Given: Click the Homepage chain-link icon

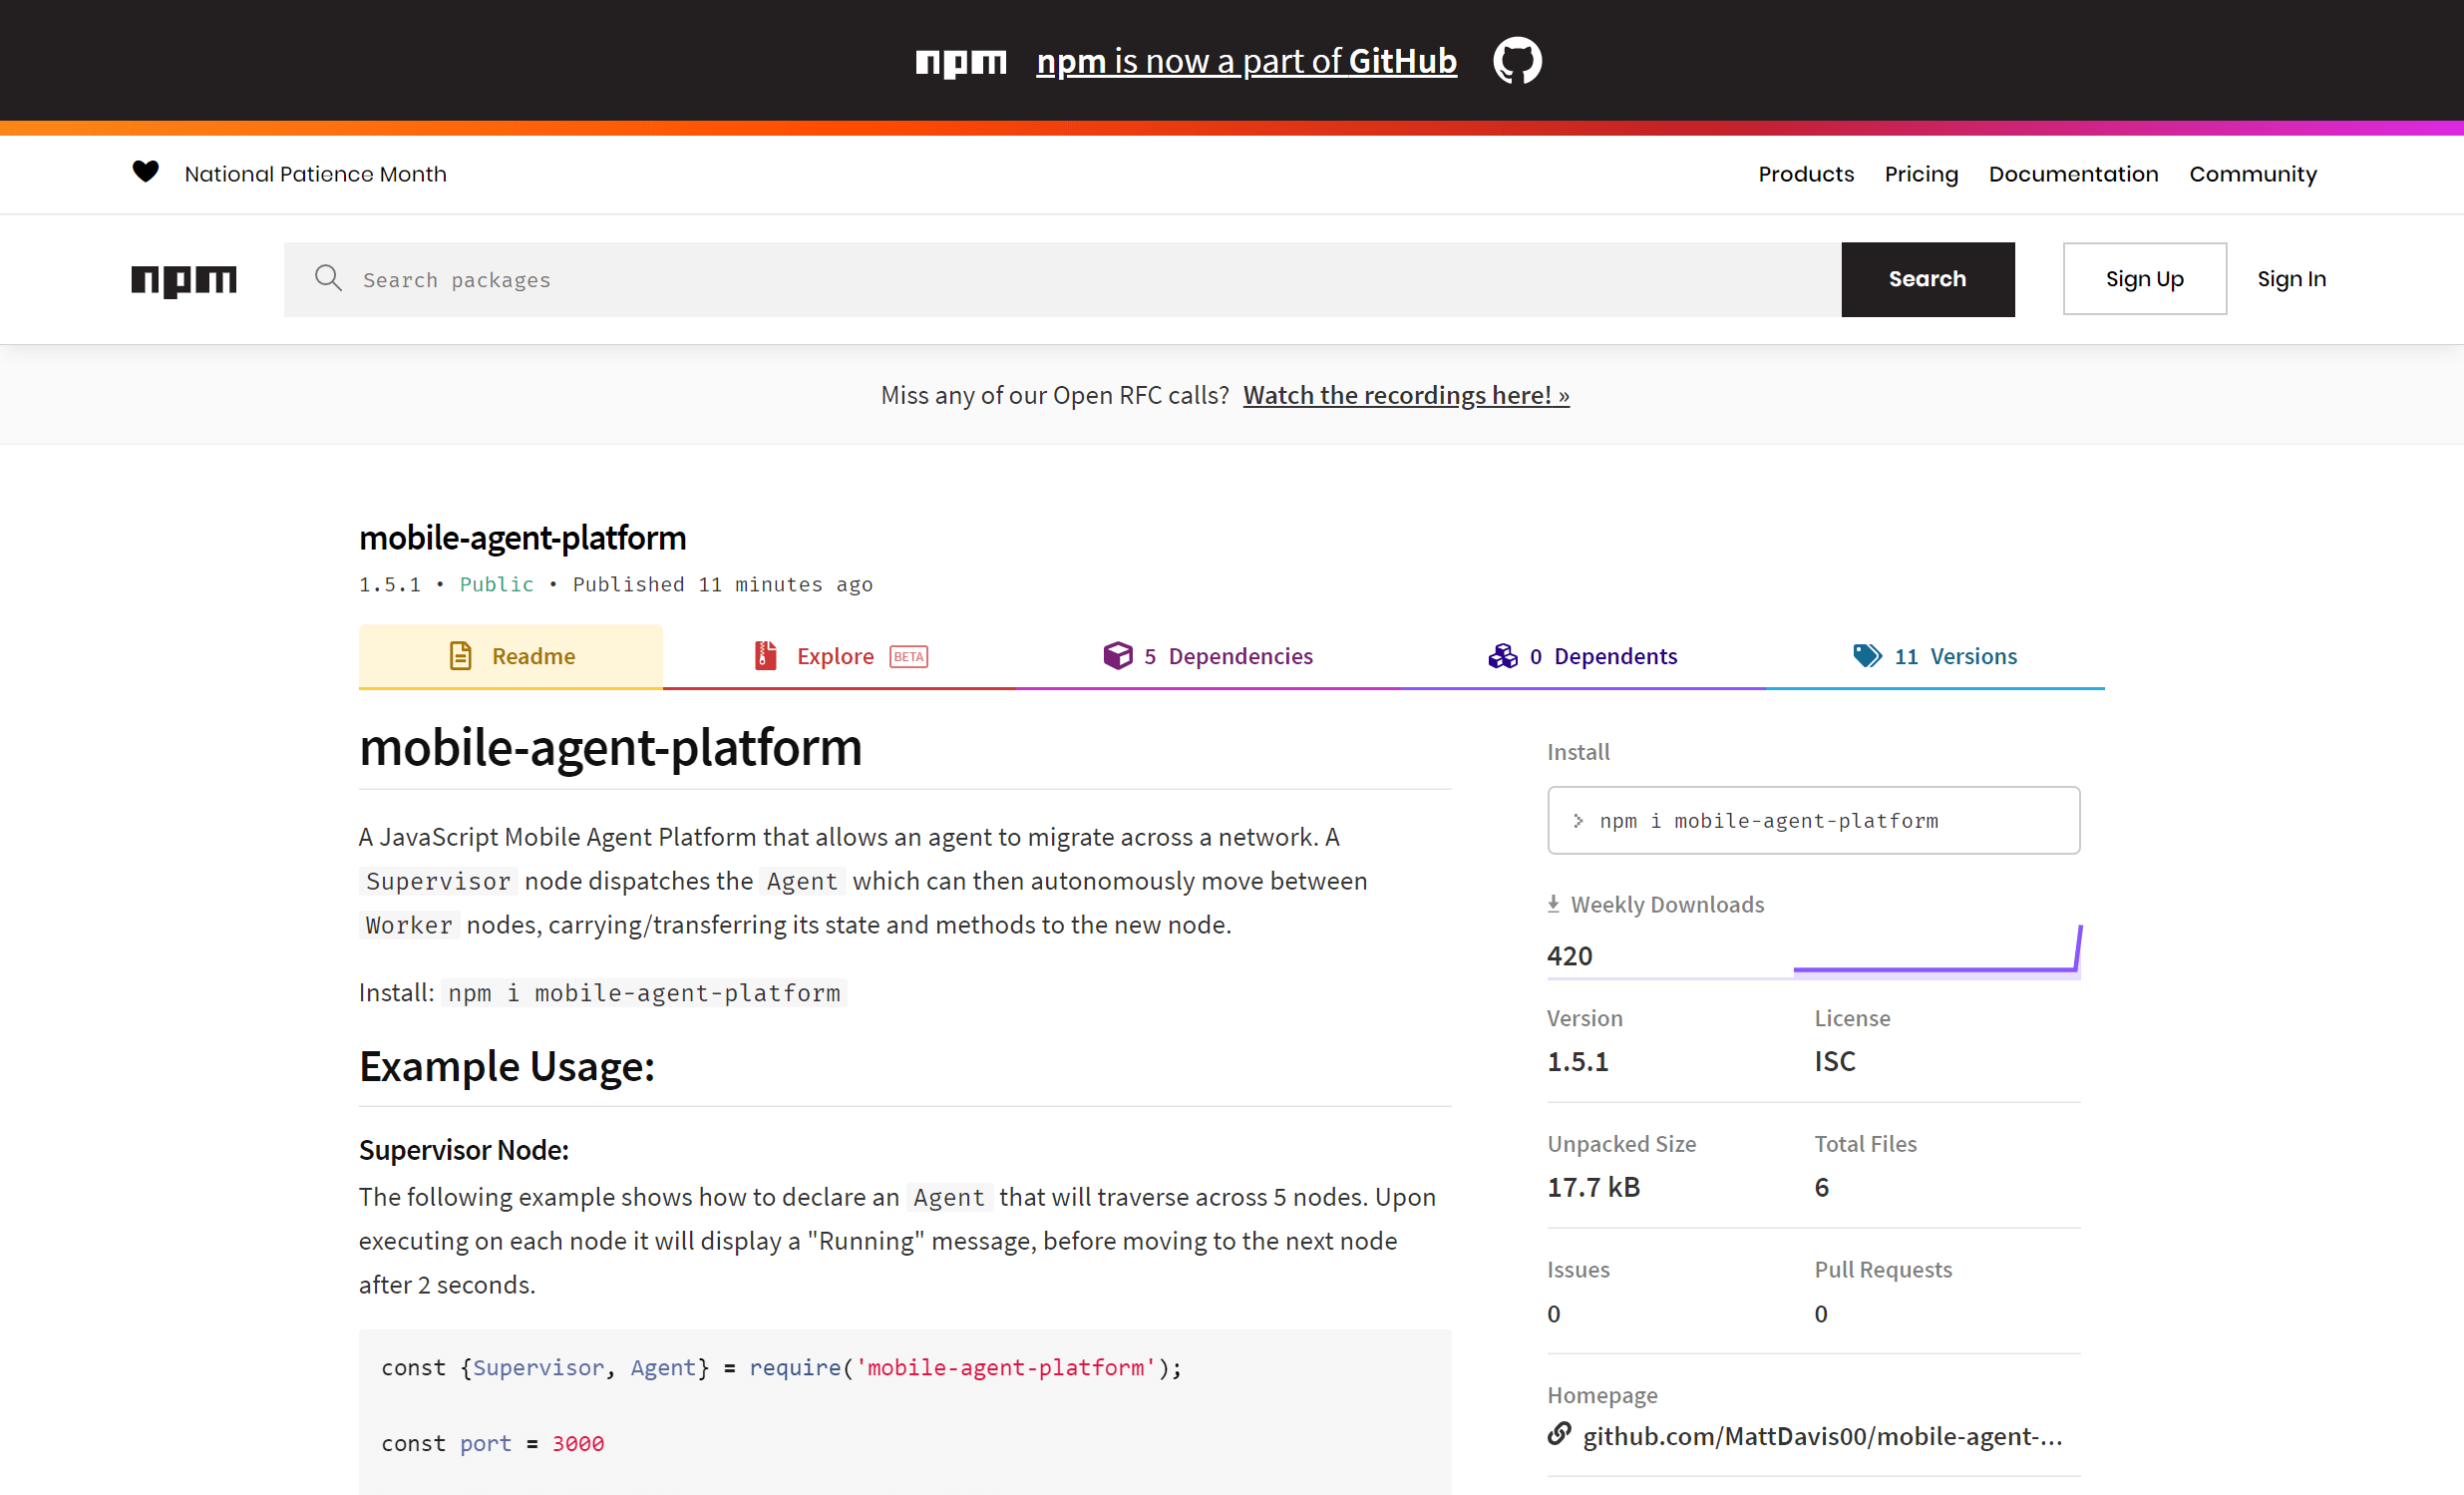Looking at the screenshot, I should tap(1559, 1434).
